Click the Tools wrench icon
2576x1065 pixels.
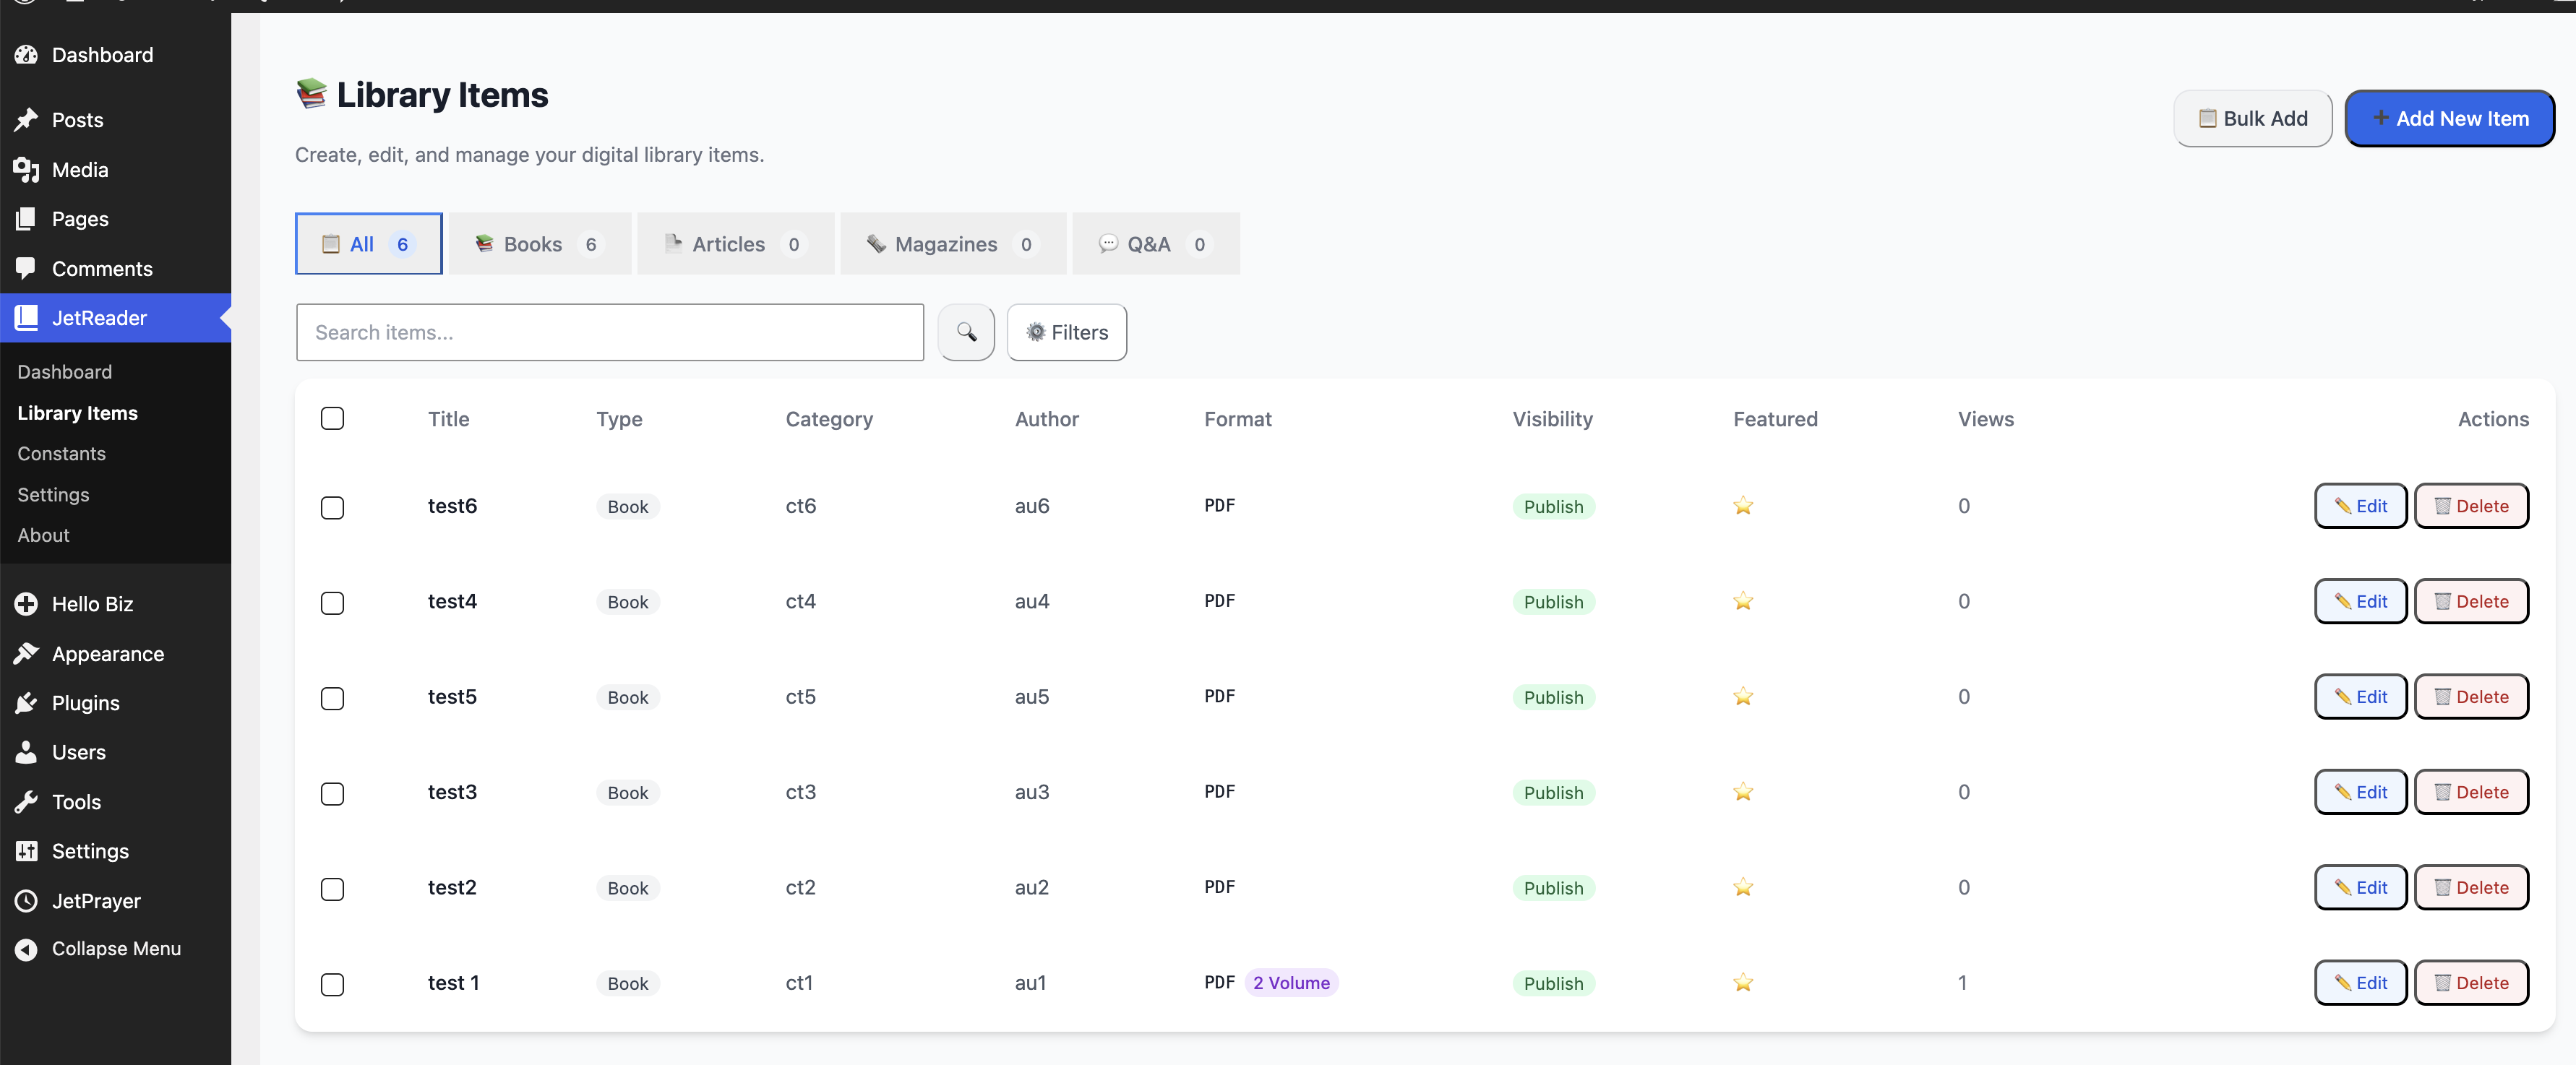26,802
